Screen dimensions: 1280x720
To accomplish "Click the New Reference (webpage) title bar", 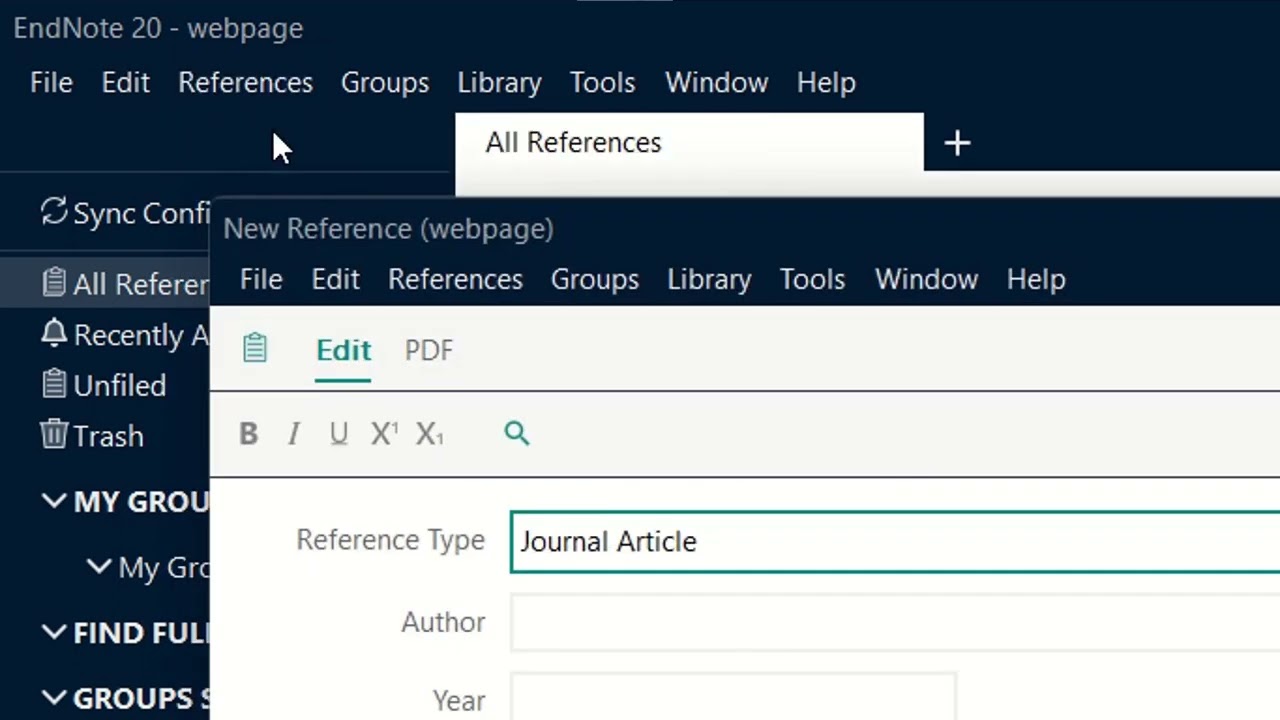I will (x=745, y=228).
